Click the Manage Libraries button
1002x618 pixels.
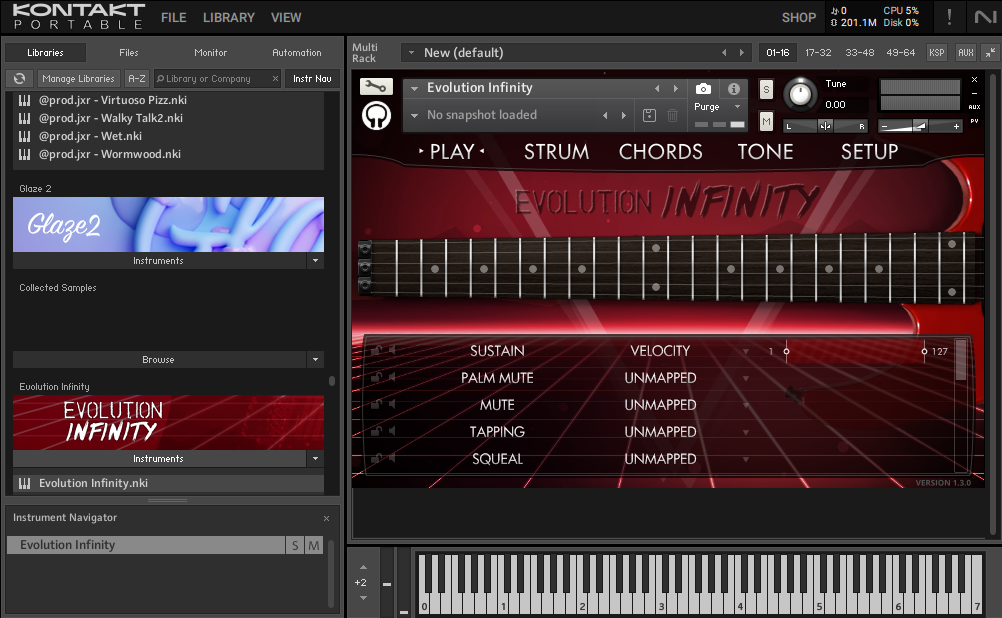pyautogui.click(x=78, y=79)
